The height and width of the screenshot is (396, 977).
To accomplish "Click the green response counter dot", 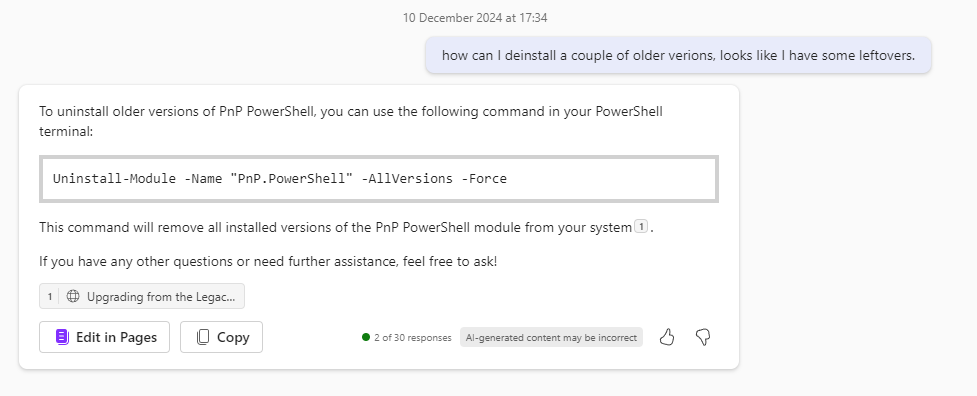I will pos(366,337).
